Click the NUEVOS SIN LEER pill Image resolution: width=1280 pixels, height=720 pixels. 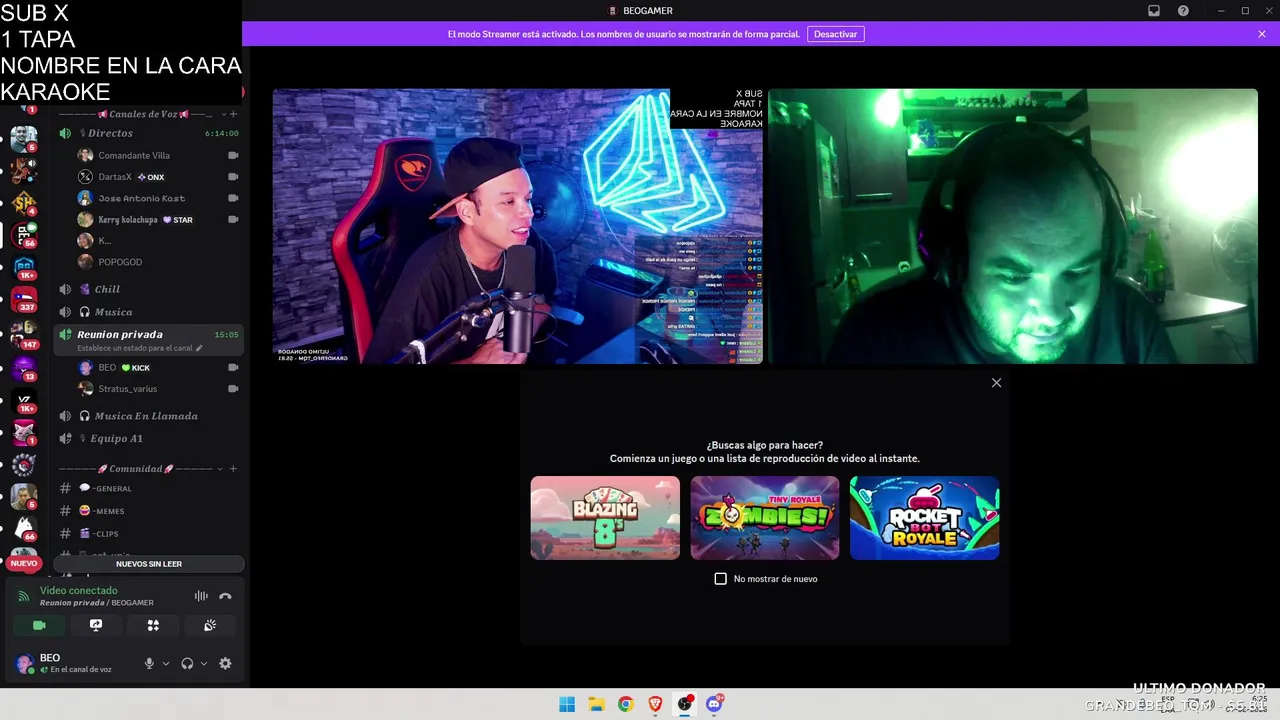coord(149,564)
